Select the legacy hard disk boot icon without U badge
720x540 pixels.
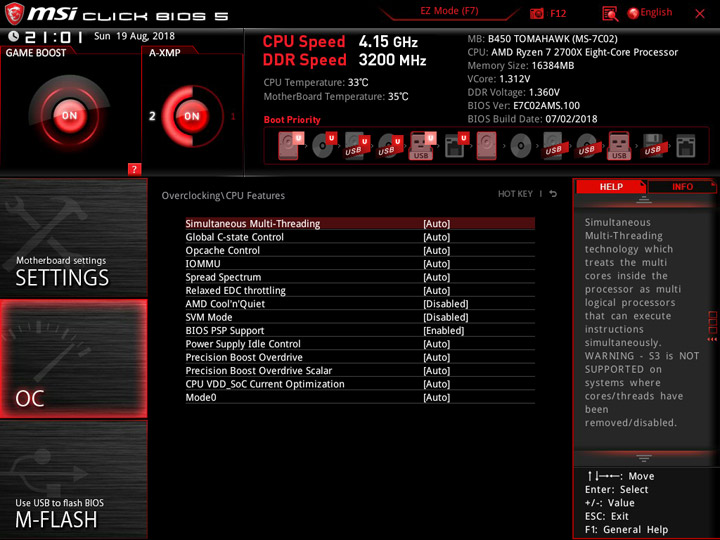(487, 146)
